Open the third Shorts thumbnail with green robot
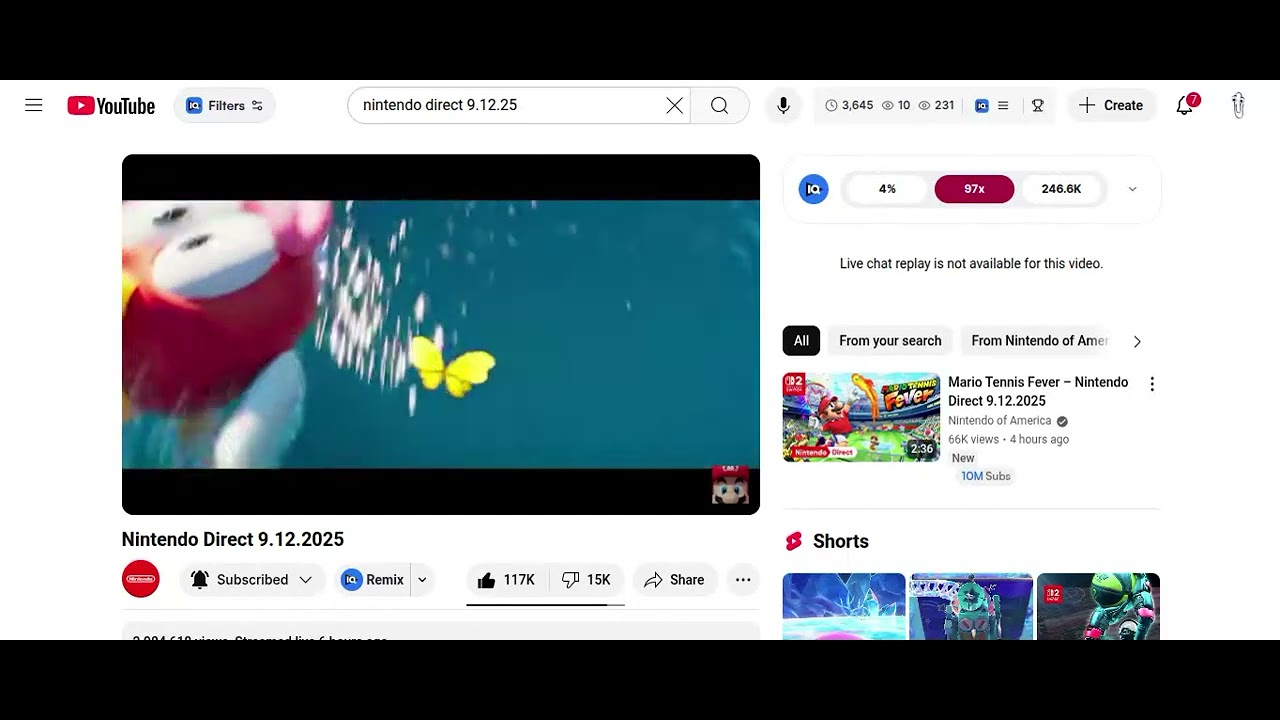This screenshot has width=1280, height=720. point(1098,606)
